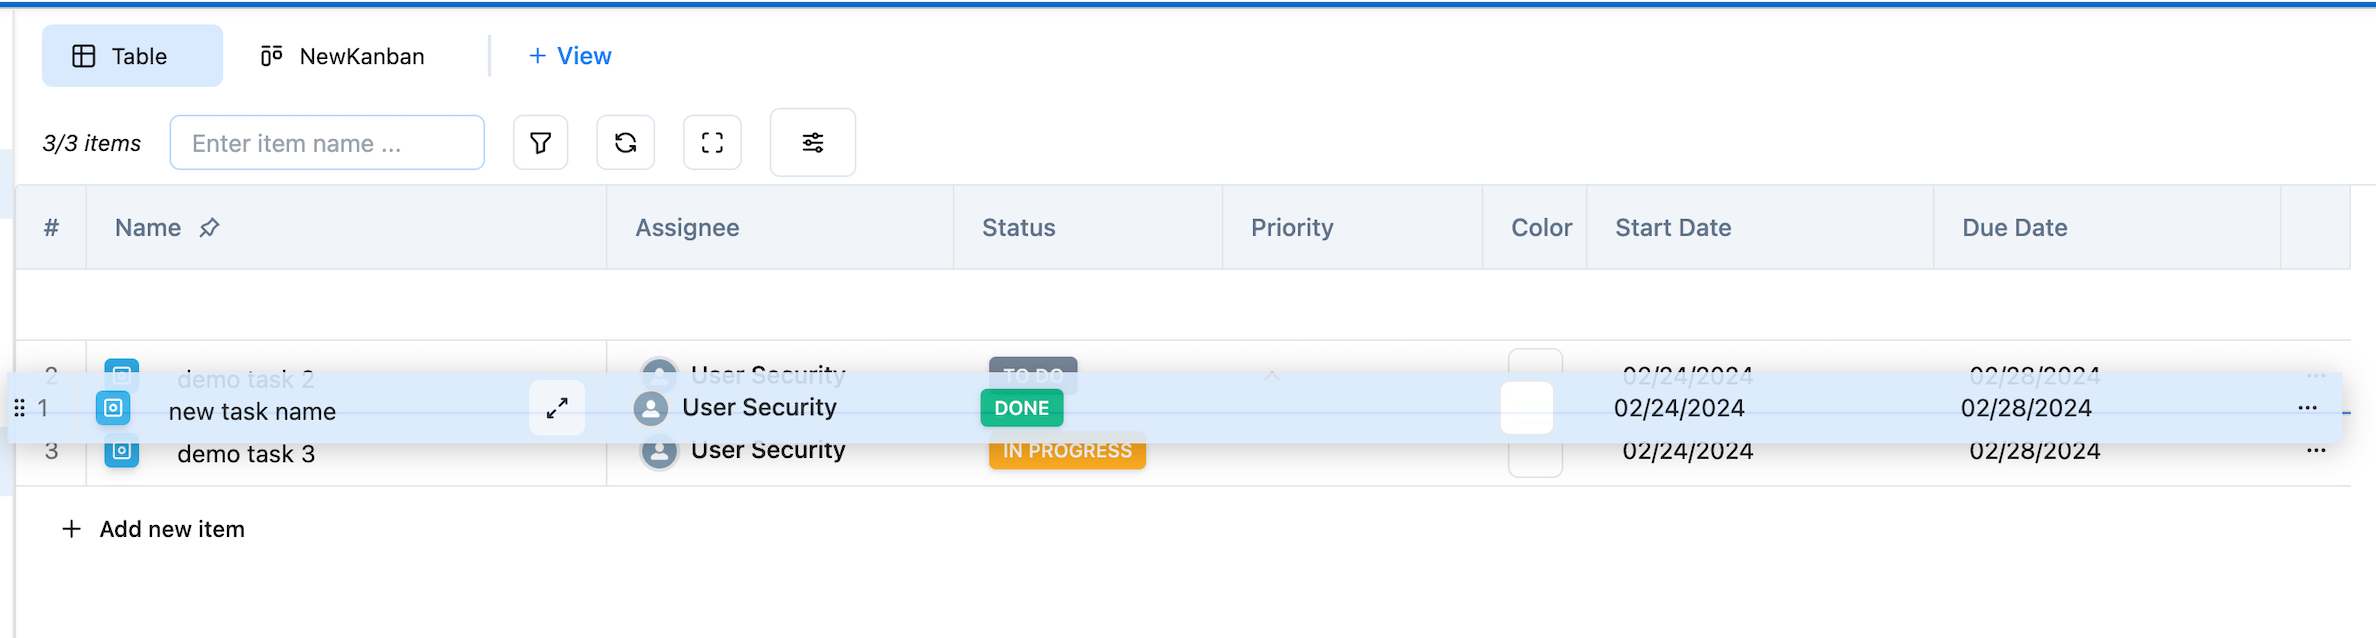This screenshot has width=2376, height=638.
Task: Click task type icon for demo task 3
Action: tap(122, 452)
